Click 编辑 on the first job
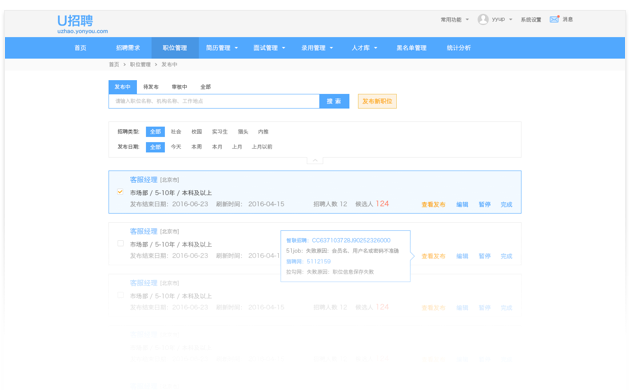630x390 pixels. tap(462, 204)
